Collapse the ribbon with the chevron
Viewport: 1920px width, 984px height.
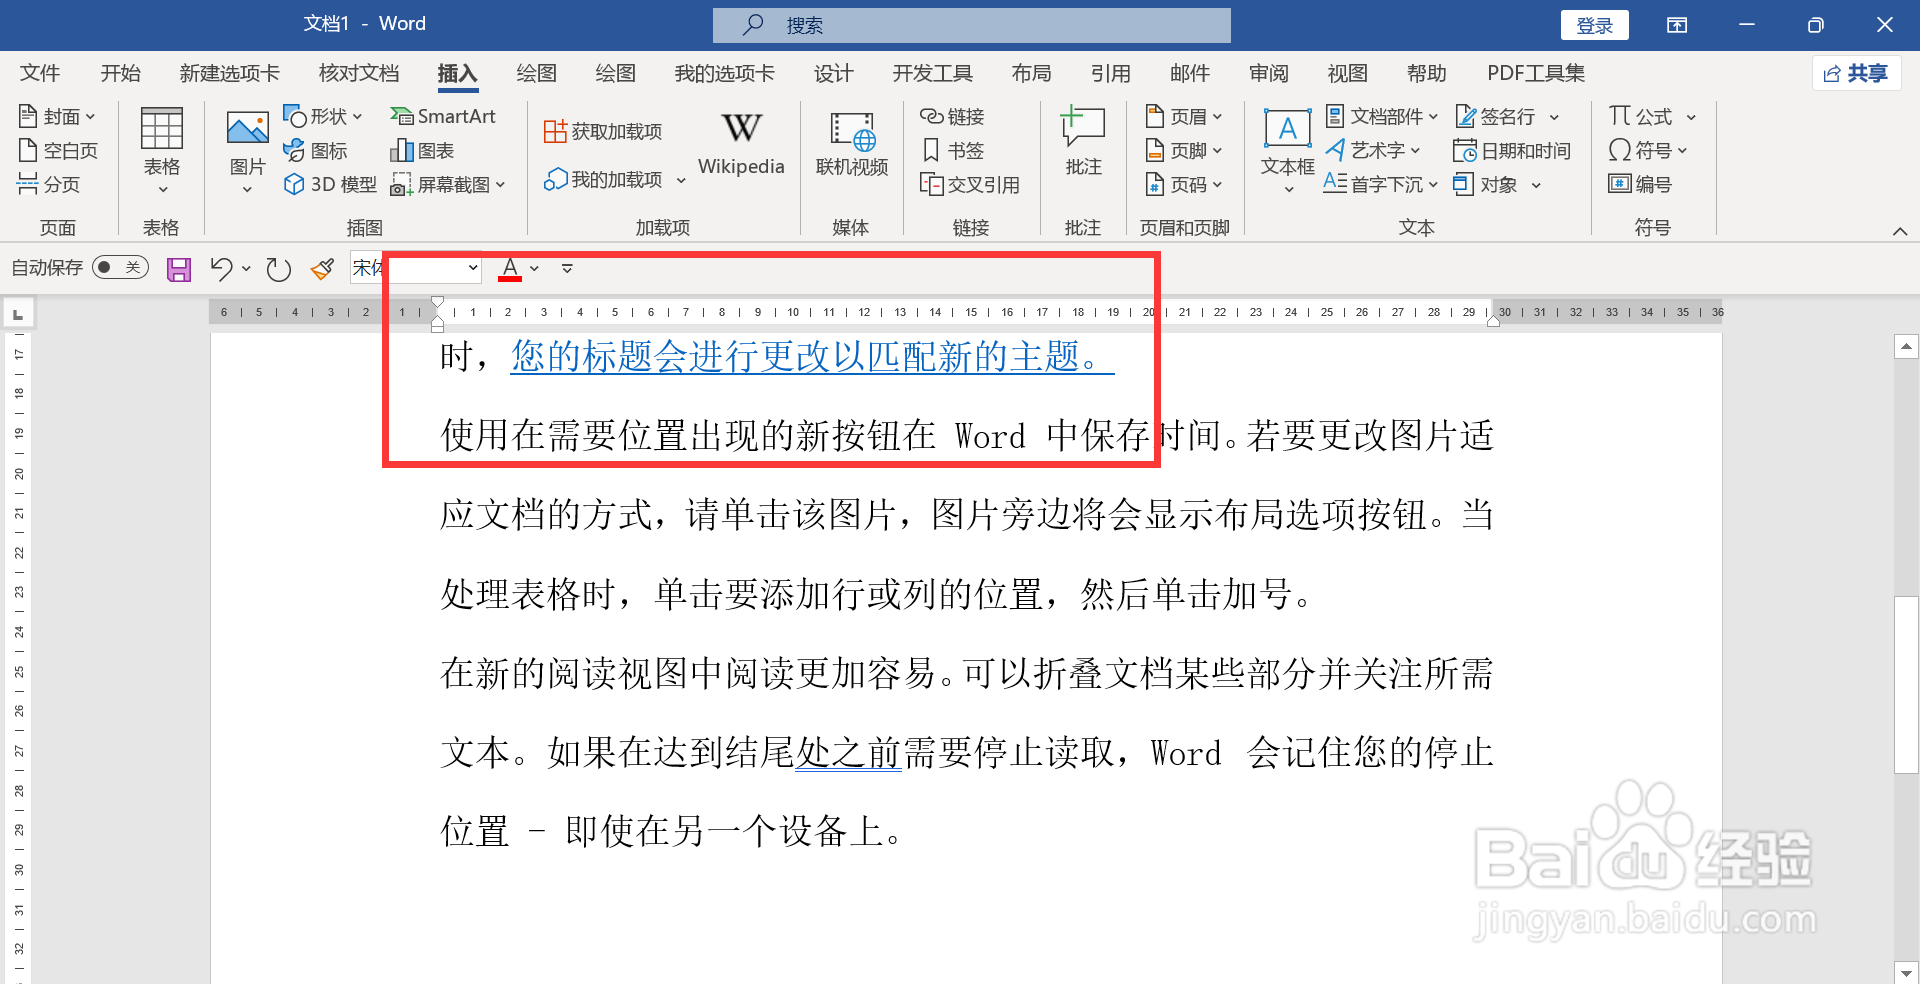click(1900, 231)
